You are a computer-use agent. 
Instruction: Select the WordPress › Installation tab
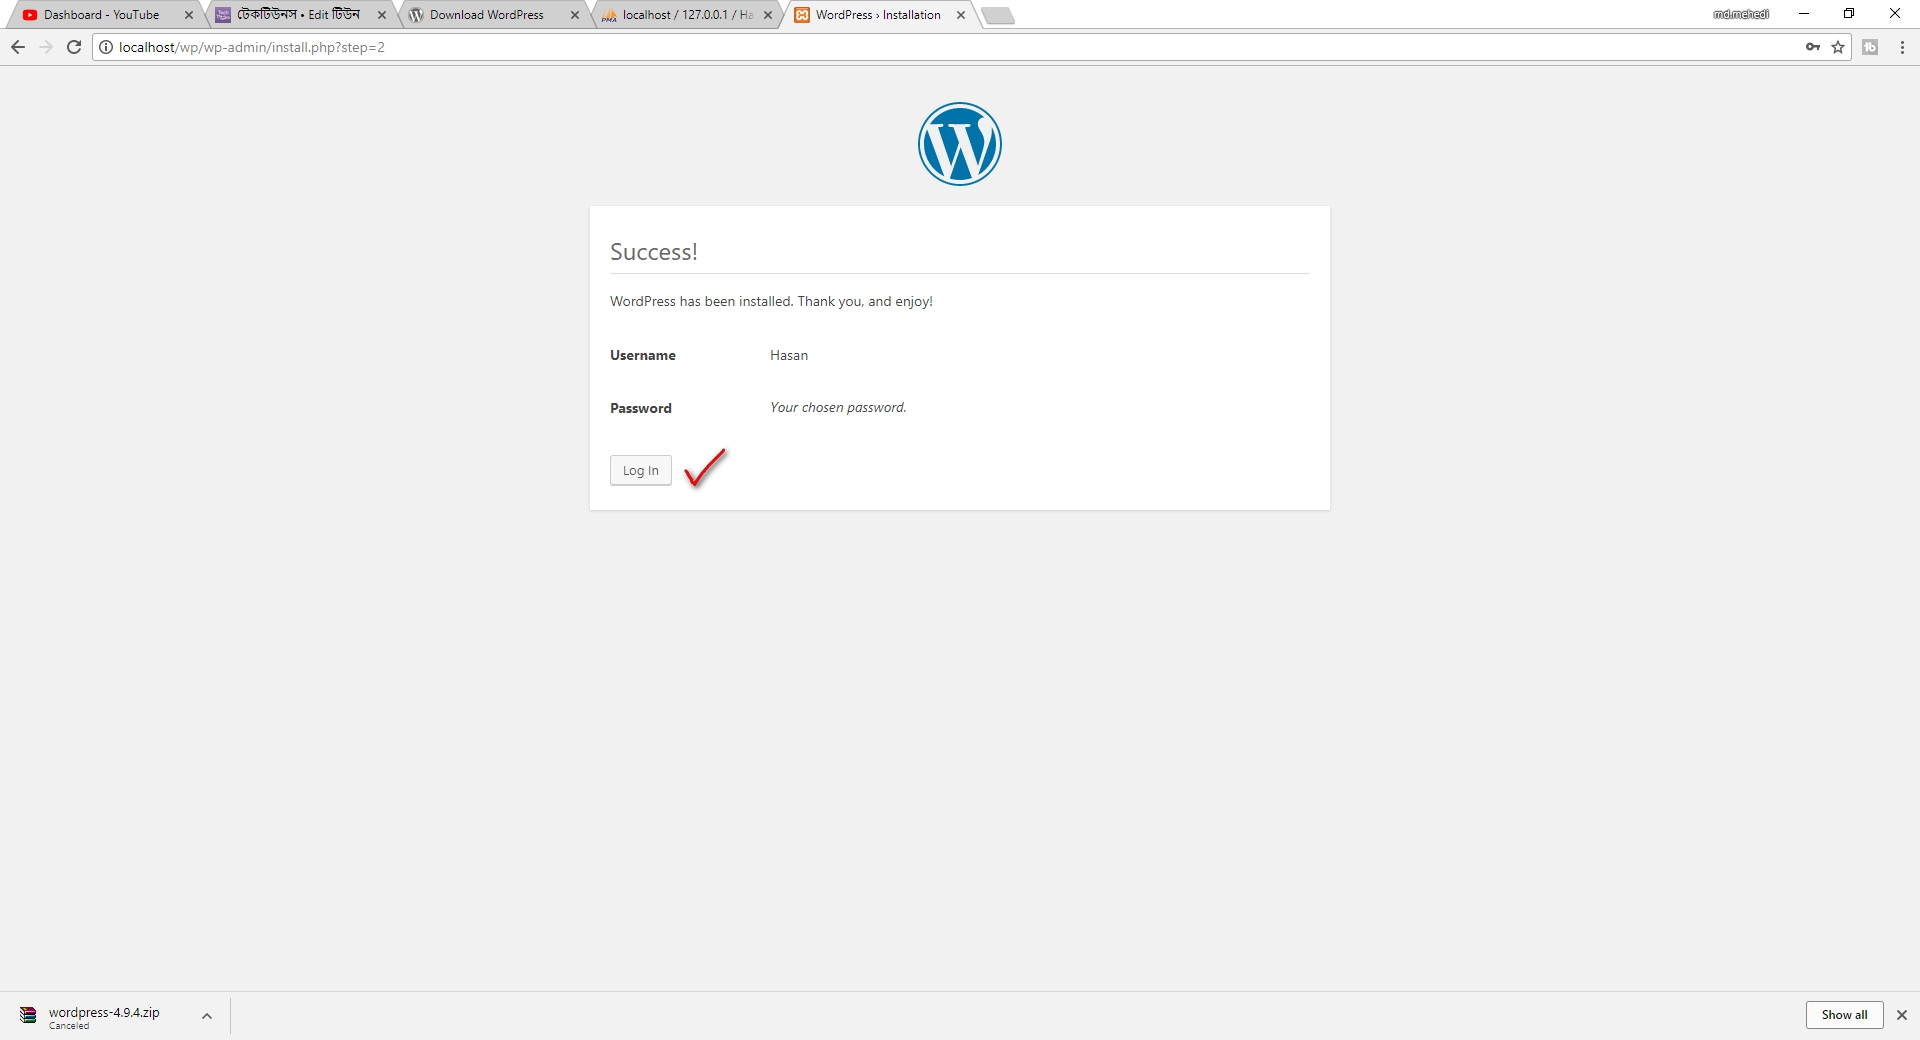[878, 15]
